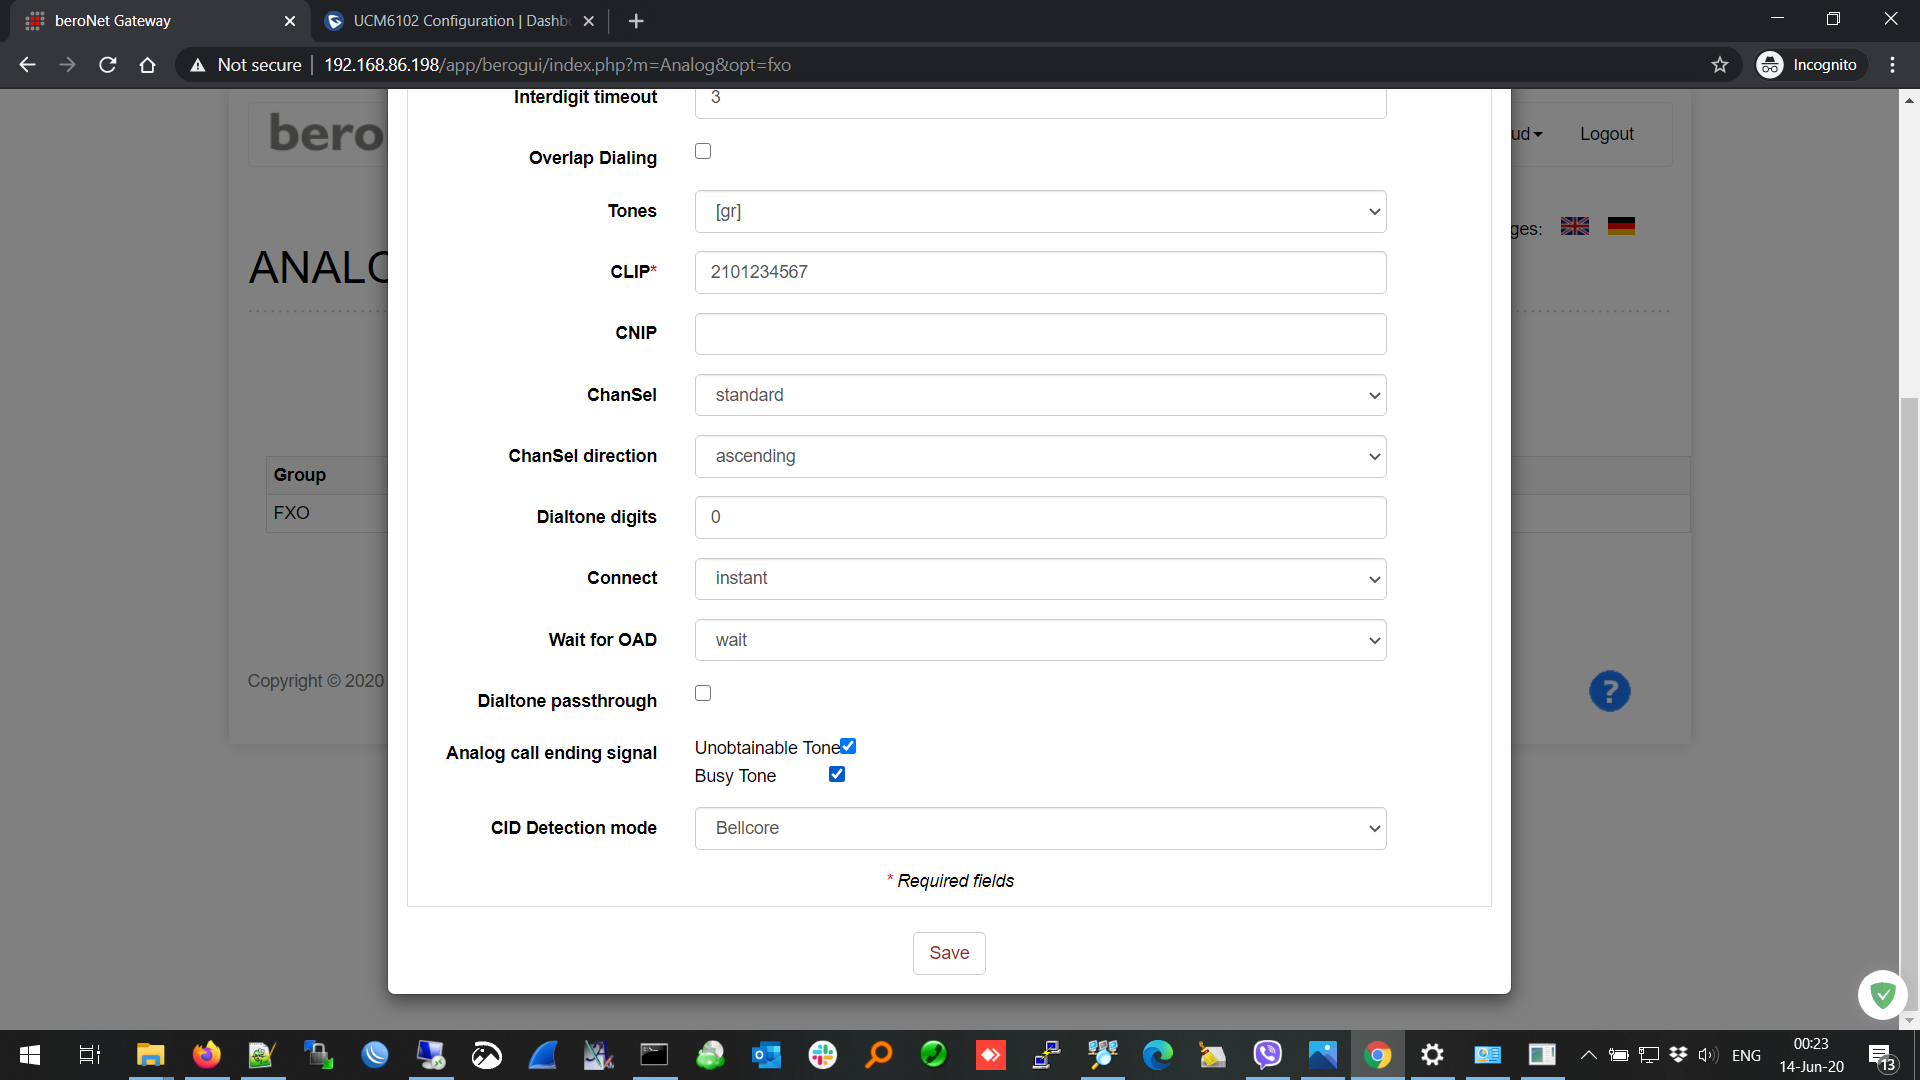Uncheck the Busy Tone option
Viewport: 1920px width, 1080px height.
pyautogui.click(x=837, y=775)
